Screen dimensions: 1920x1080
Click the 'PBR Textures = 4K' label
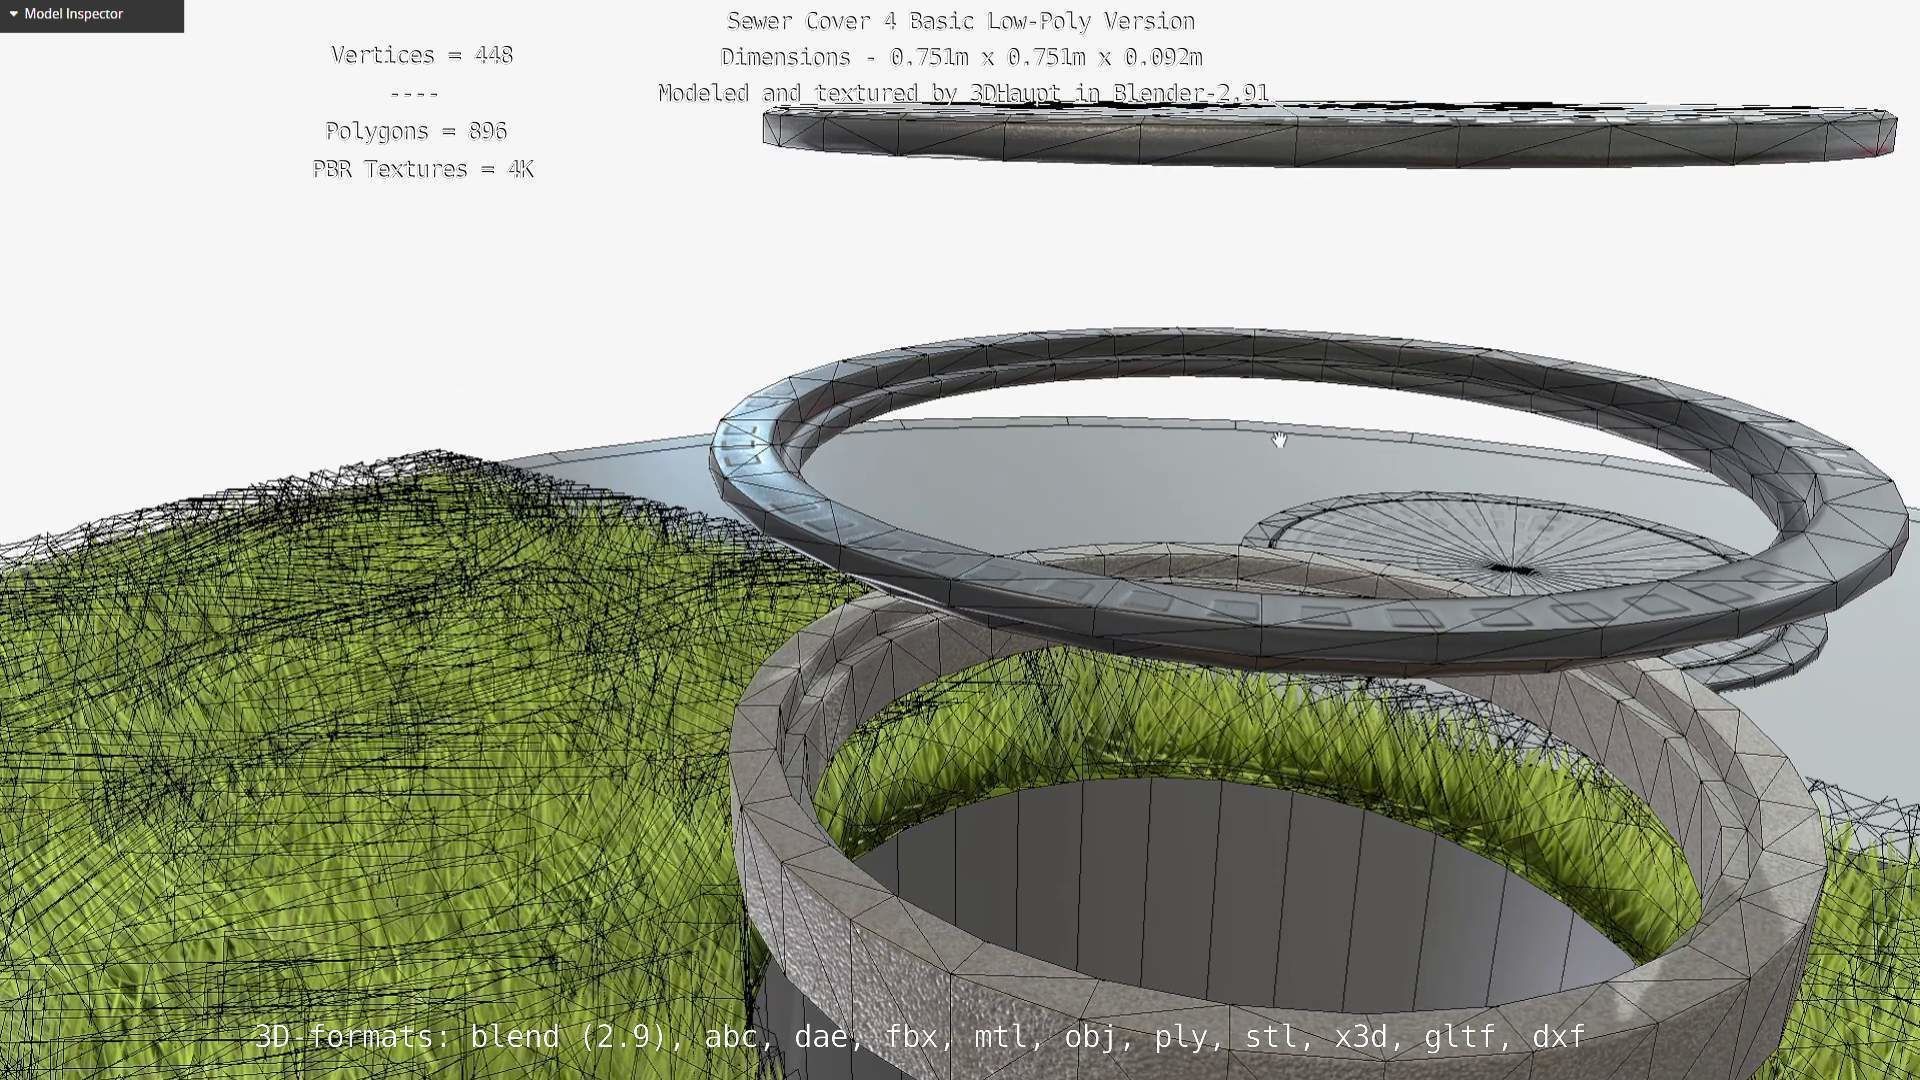(x=423, y=169)
